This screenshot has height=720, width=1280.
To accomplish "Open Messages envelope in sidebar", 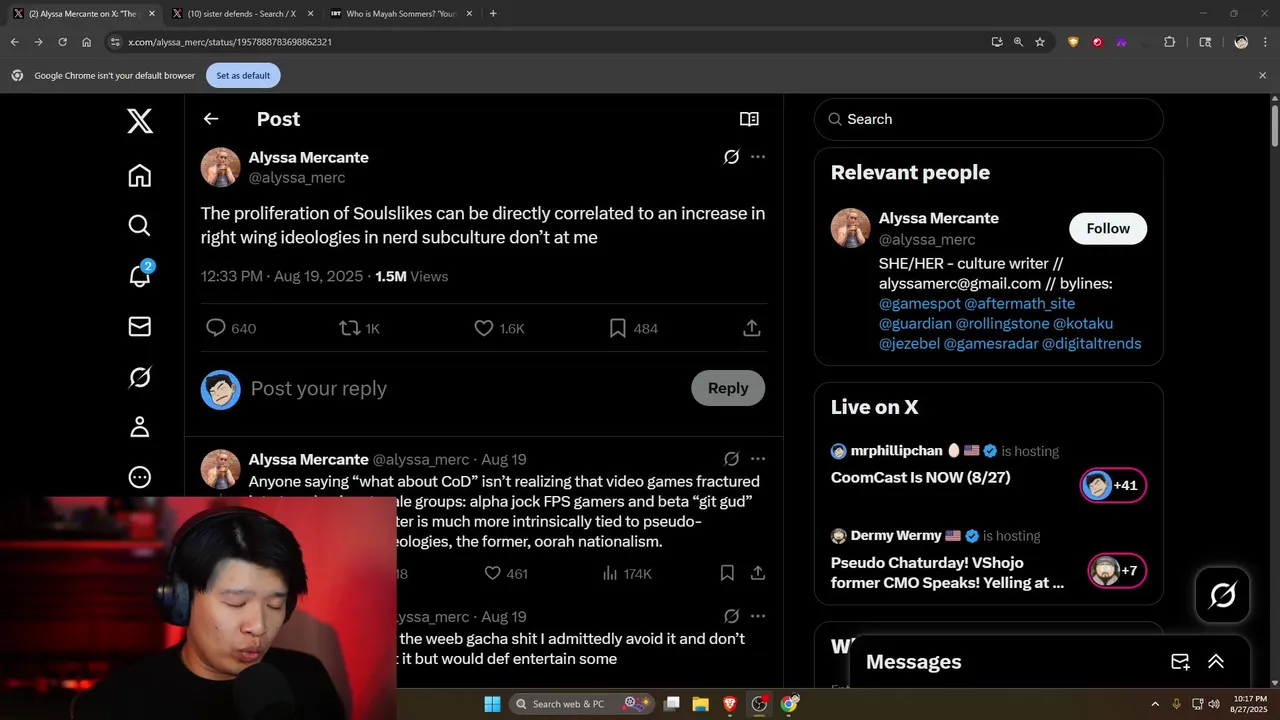I will coord(140,326).
